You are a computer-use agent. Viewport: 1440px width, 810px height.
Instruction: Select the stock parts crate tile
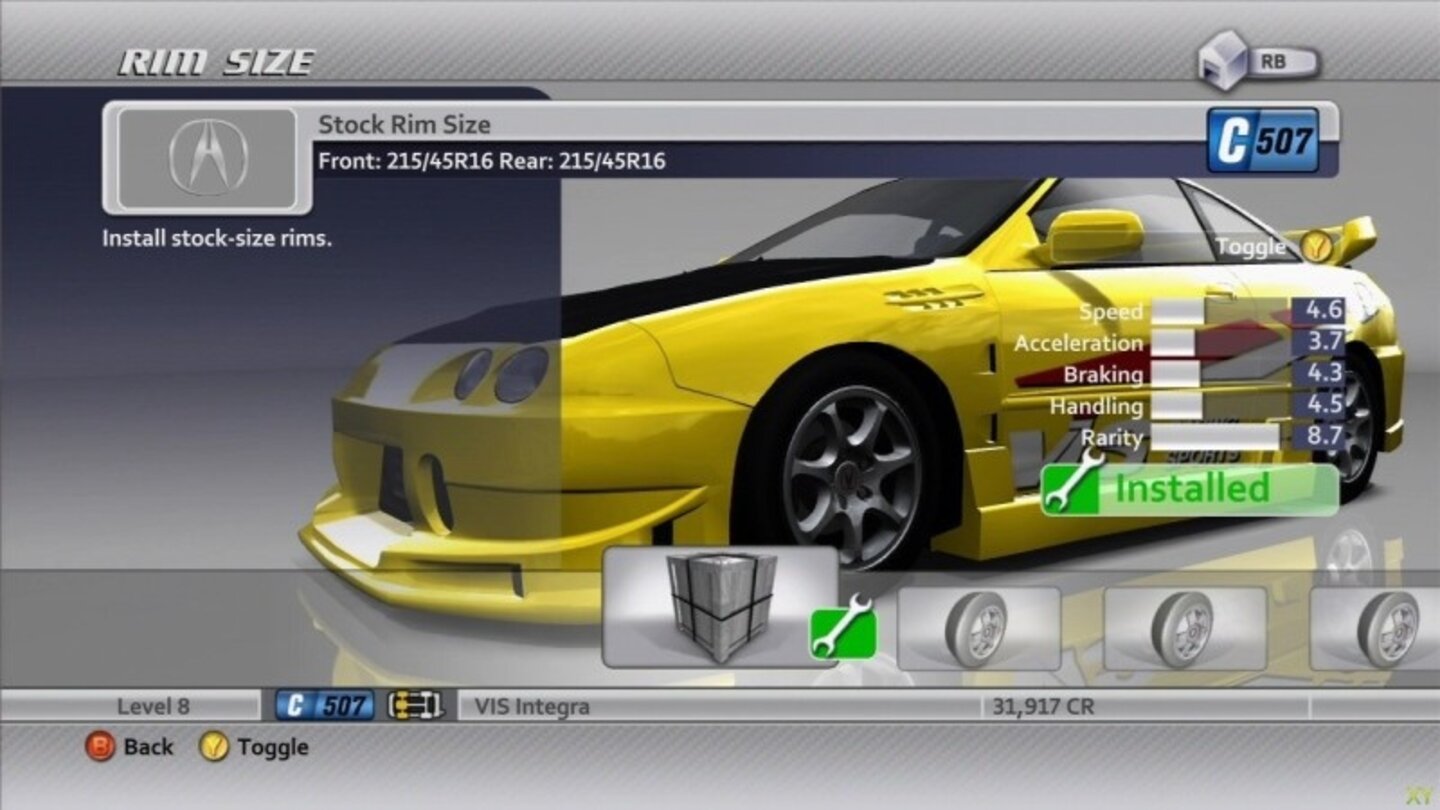tap(720, 607)
